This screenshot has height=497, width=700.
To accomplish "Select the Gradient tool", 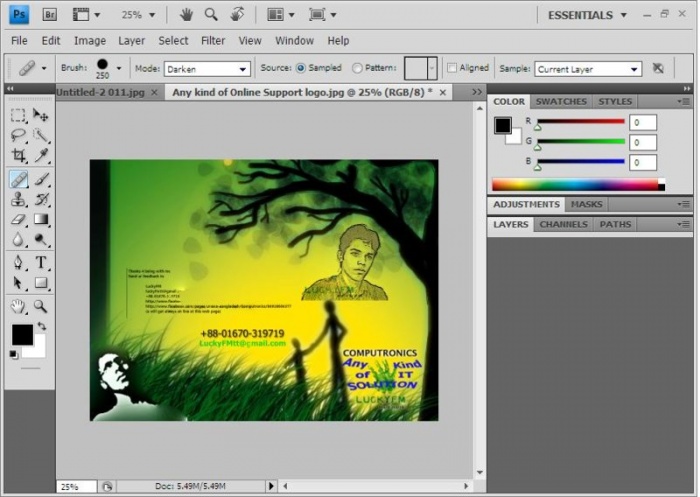I will pyautogui.click(x=41, y=219).
